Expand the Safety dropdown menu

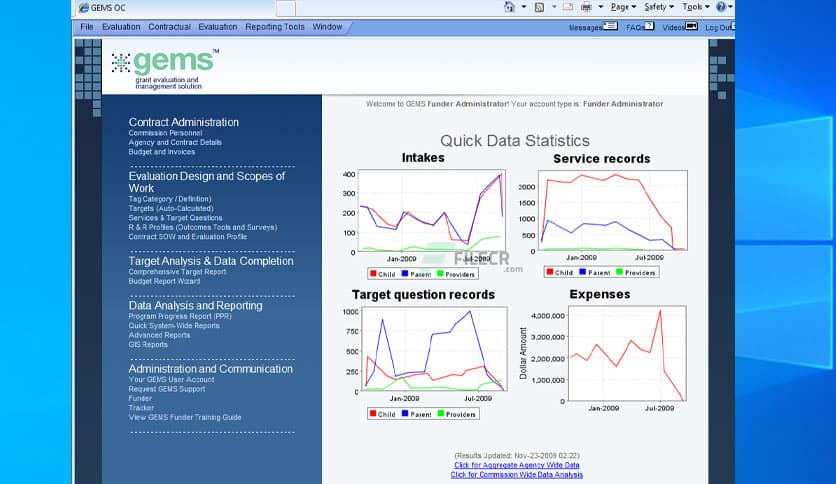(x=657, y=7)
